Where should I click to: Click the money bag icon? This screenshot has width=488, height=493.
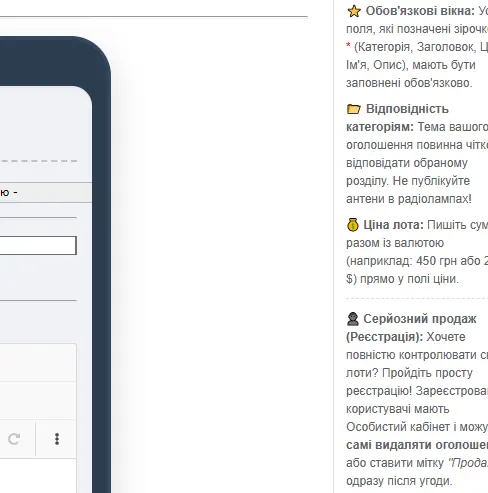point(353,225)
